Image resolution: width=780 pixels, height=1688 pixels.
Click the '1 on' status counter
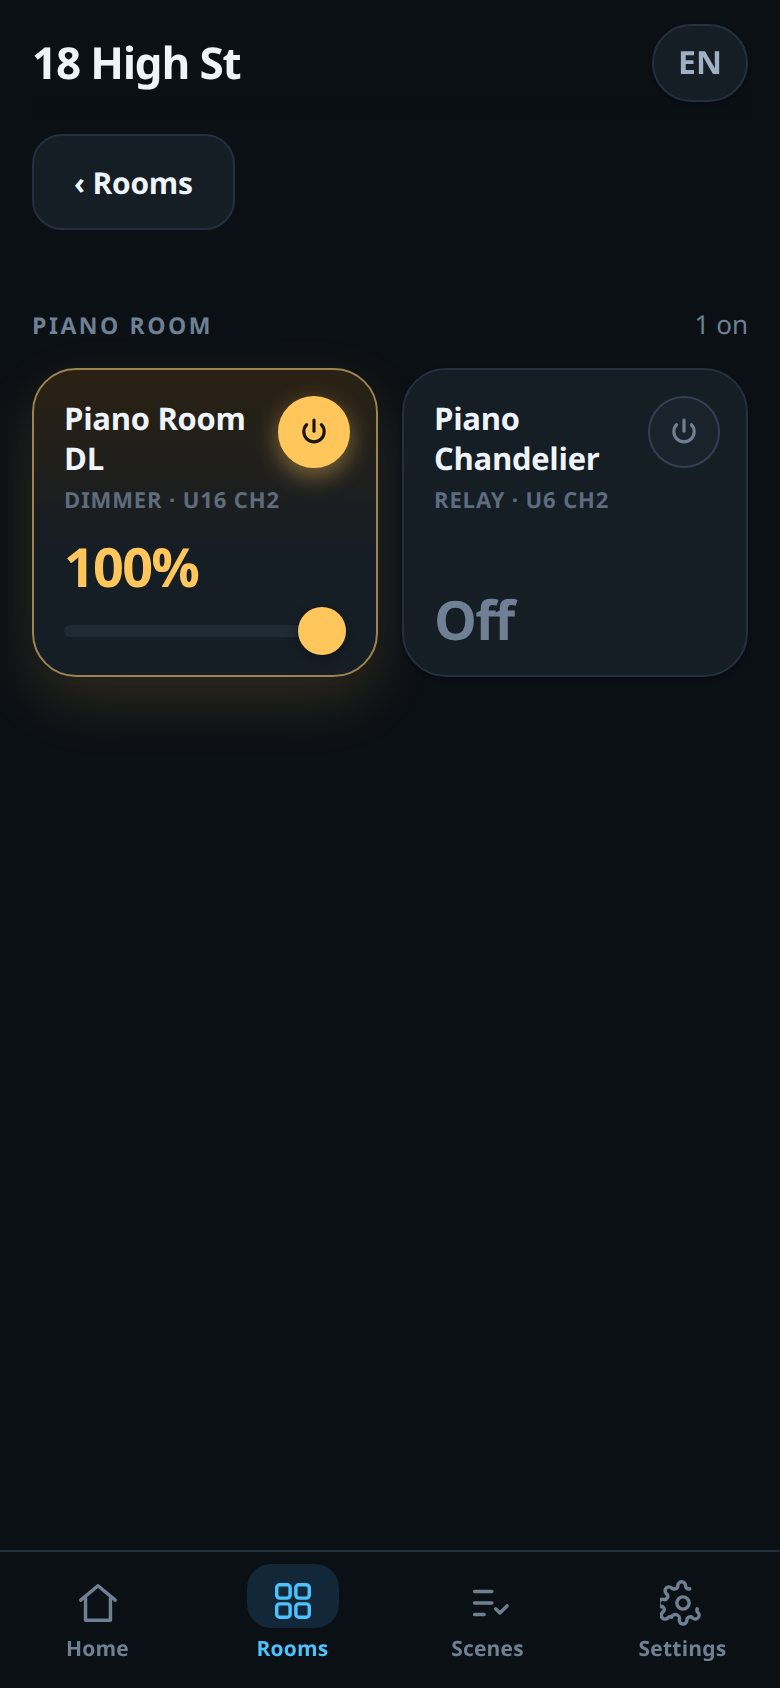tap(721, 325)
